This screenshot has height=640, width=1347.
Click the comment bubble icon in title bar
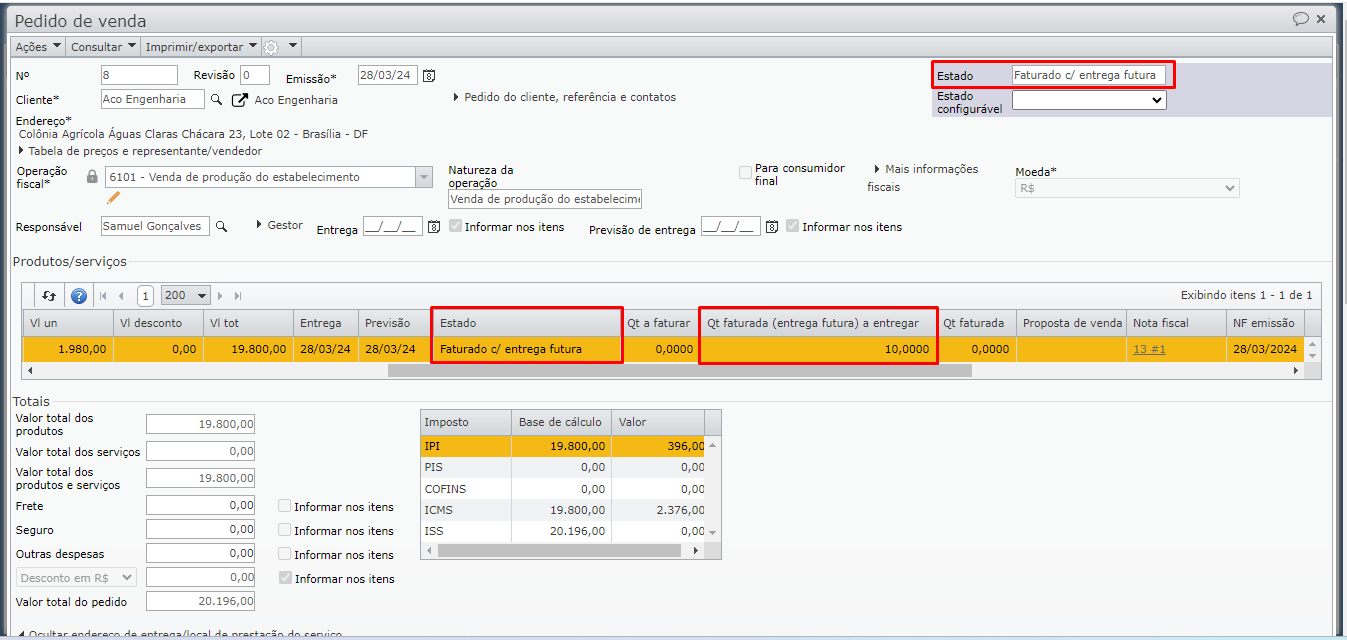click(1300, 19)
